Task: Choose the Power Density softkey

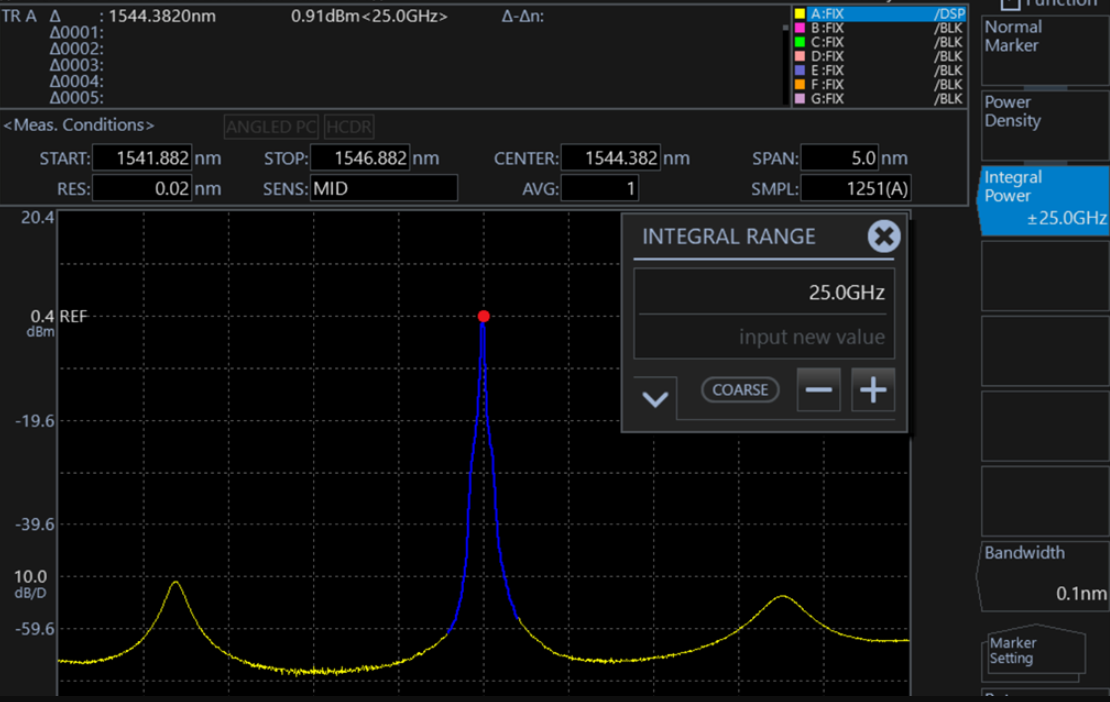Action: pos(1043,124)
